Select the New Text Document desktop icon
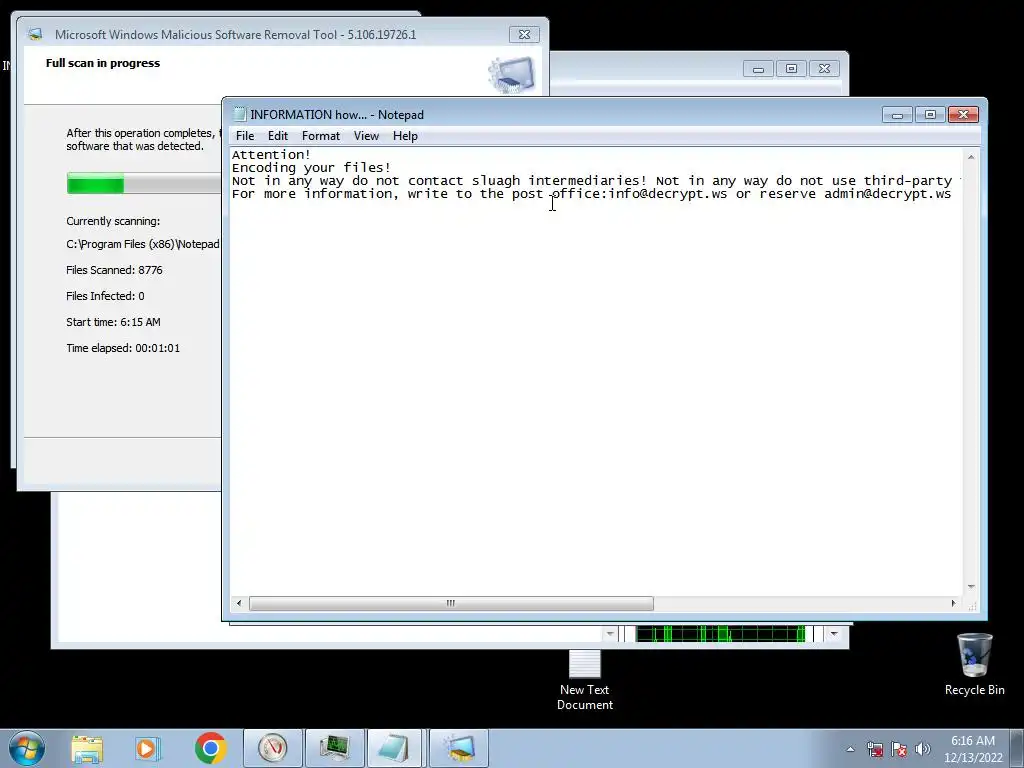 point(584,680)
